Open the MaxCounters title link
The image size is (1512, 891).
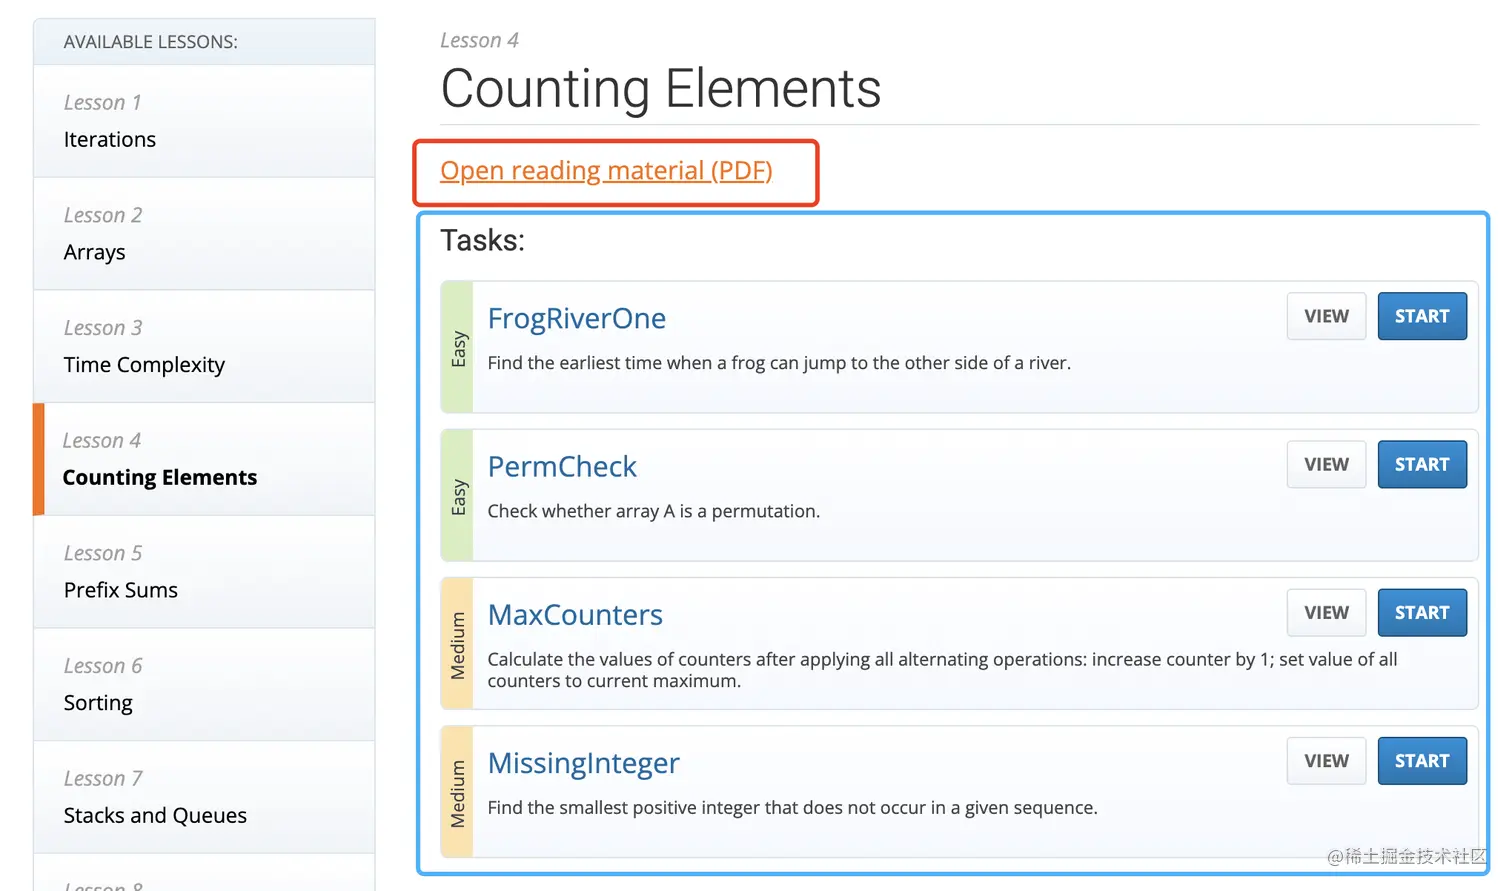tap(575, 614)
